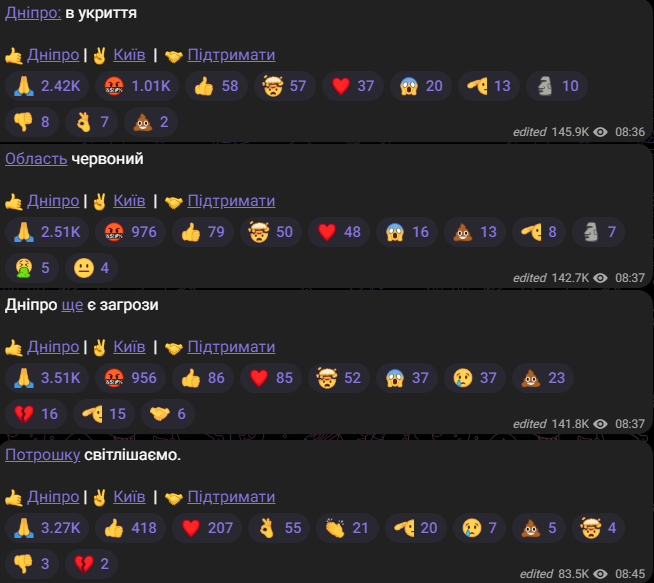Tap the moai statue reaction with 10

(557, 86)
